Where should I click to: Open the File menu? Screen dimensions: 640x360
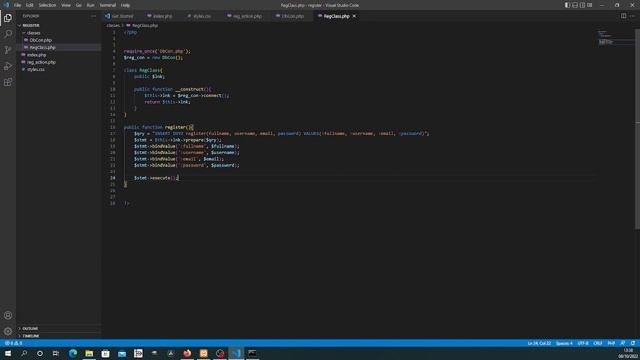pos(18,5)
